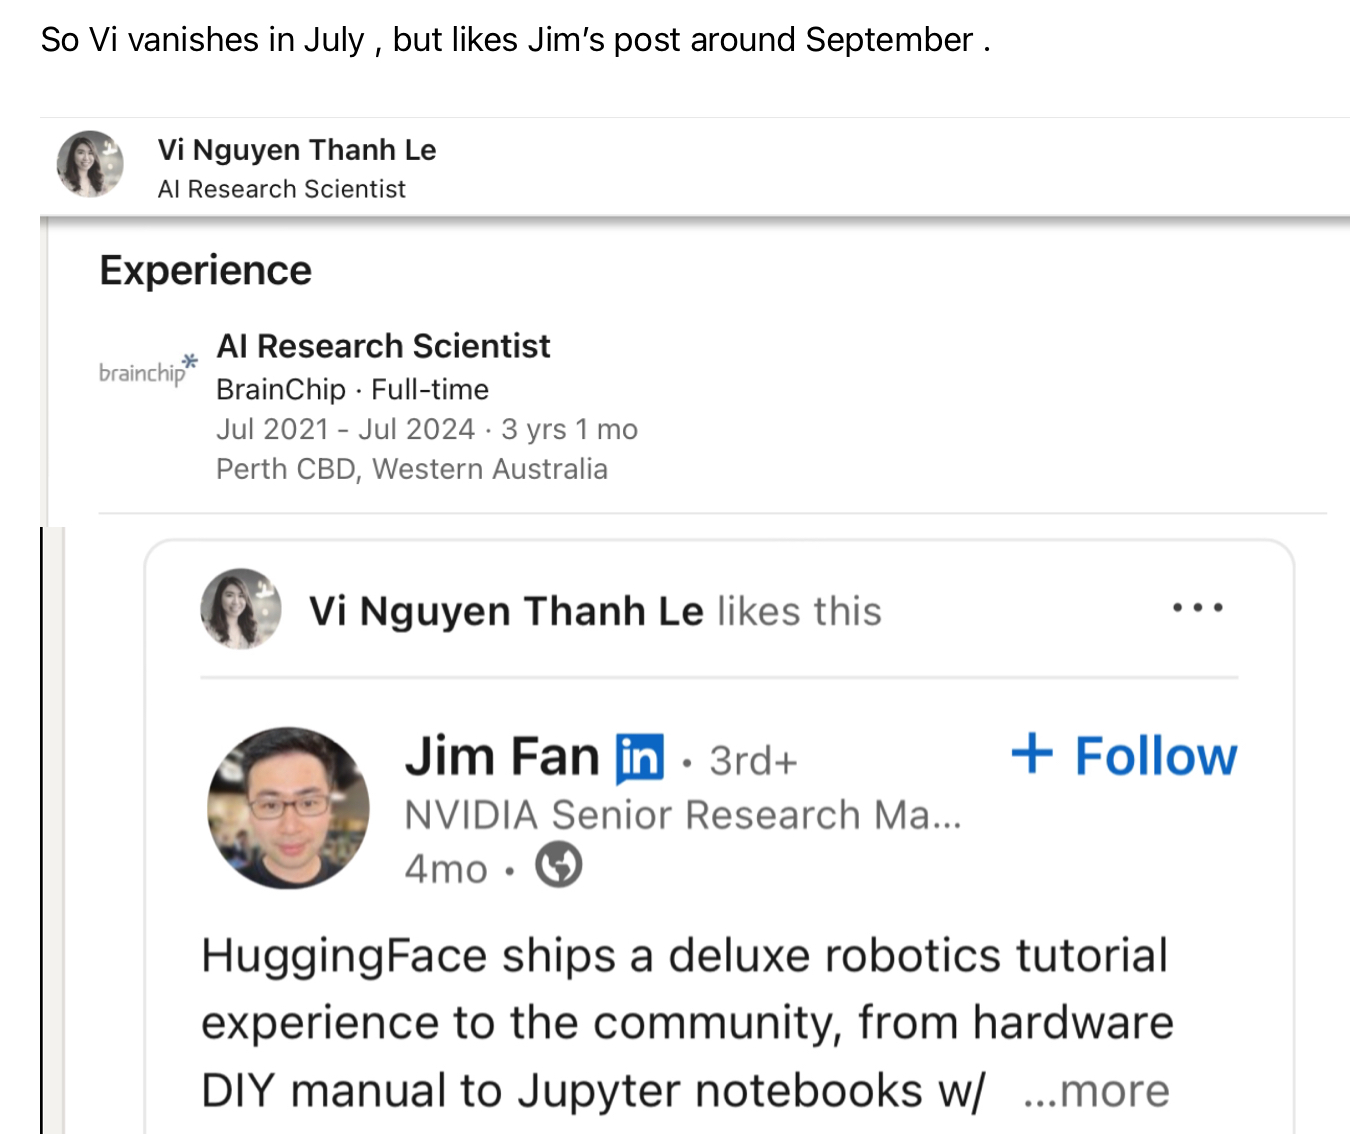Expand post text with '...more'
Viewport: 1350px width, 1134px height.
1096,1090
